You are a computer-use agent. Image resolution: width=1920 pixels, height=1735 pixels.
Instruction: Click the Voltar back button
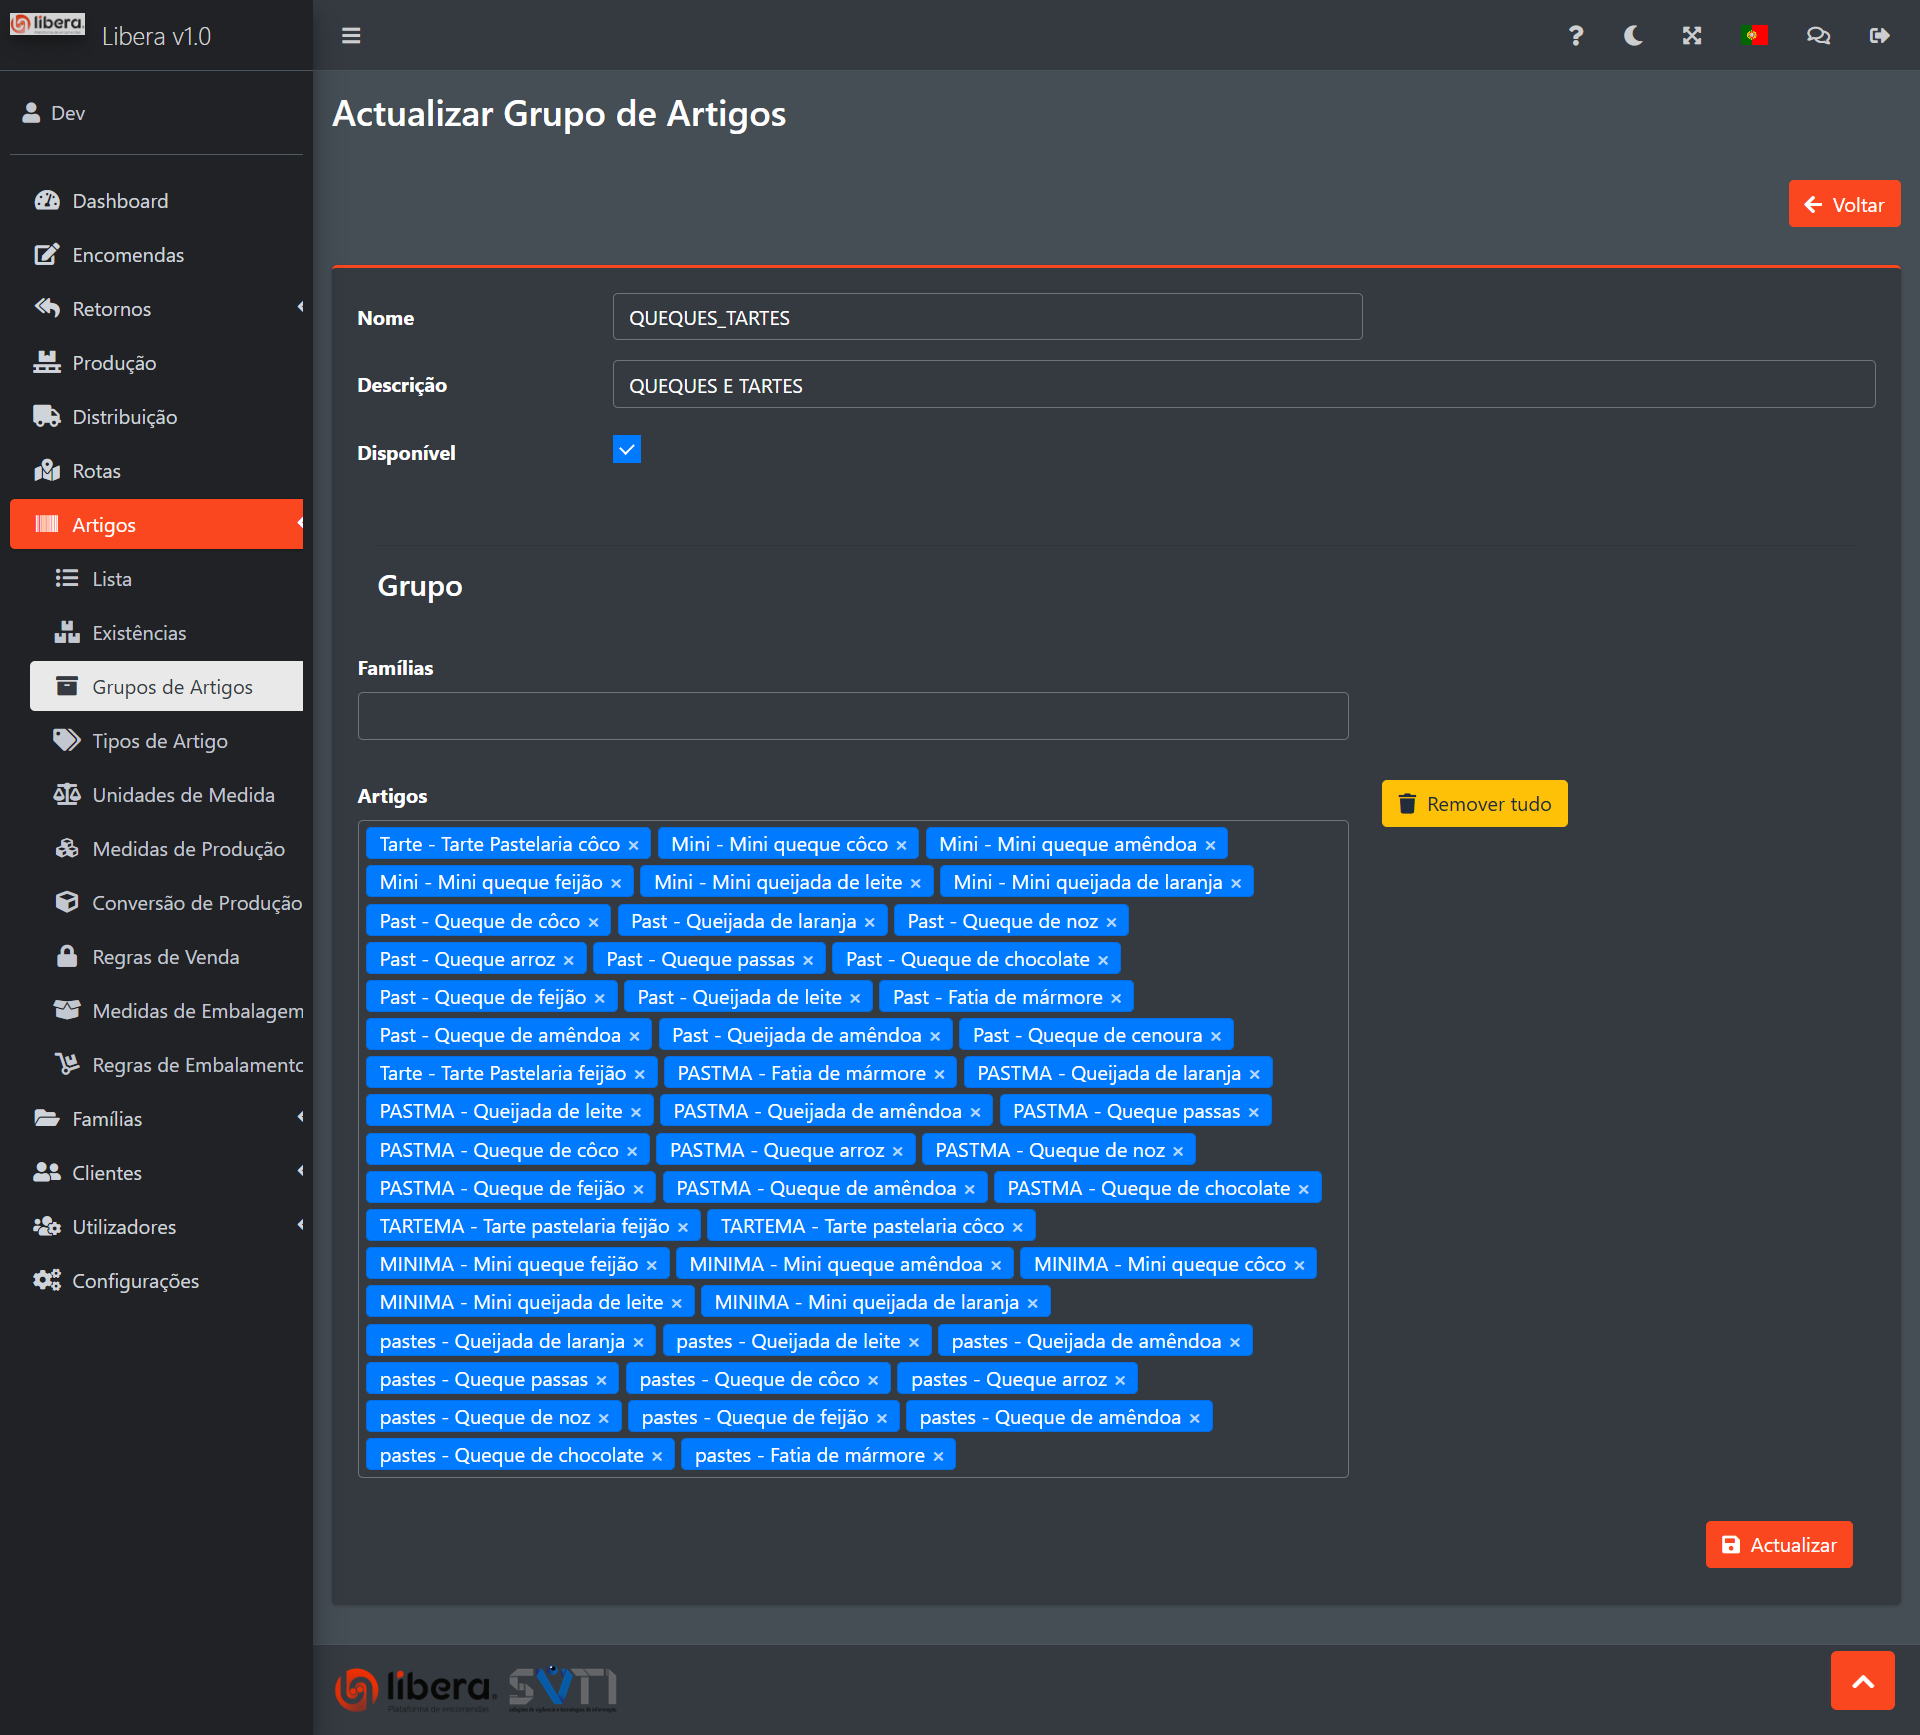tap(1844, 204)
